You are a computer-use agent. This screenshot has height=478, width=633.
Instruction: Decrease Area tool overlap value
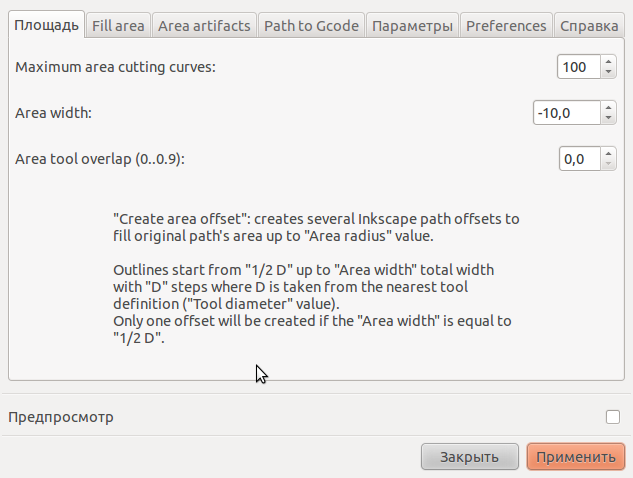point(608,164)
